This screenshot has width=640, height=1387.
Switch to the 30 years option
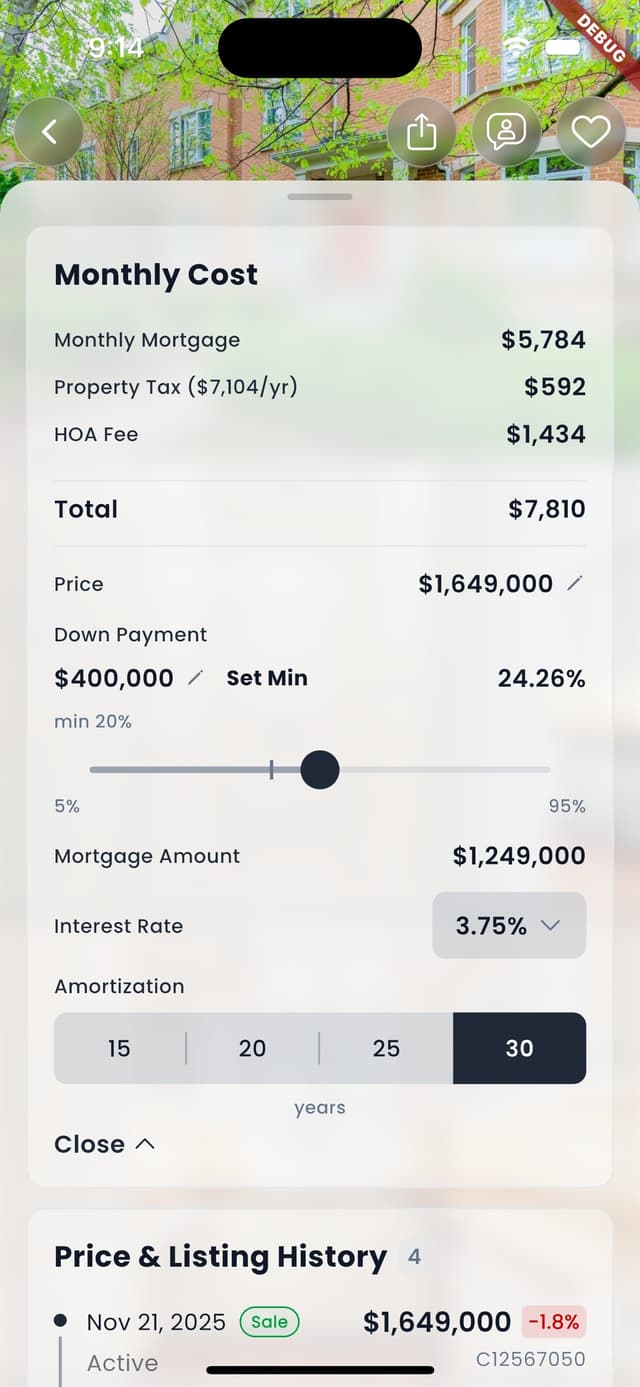[519, 1048]
